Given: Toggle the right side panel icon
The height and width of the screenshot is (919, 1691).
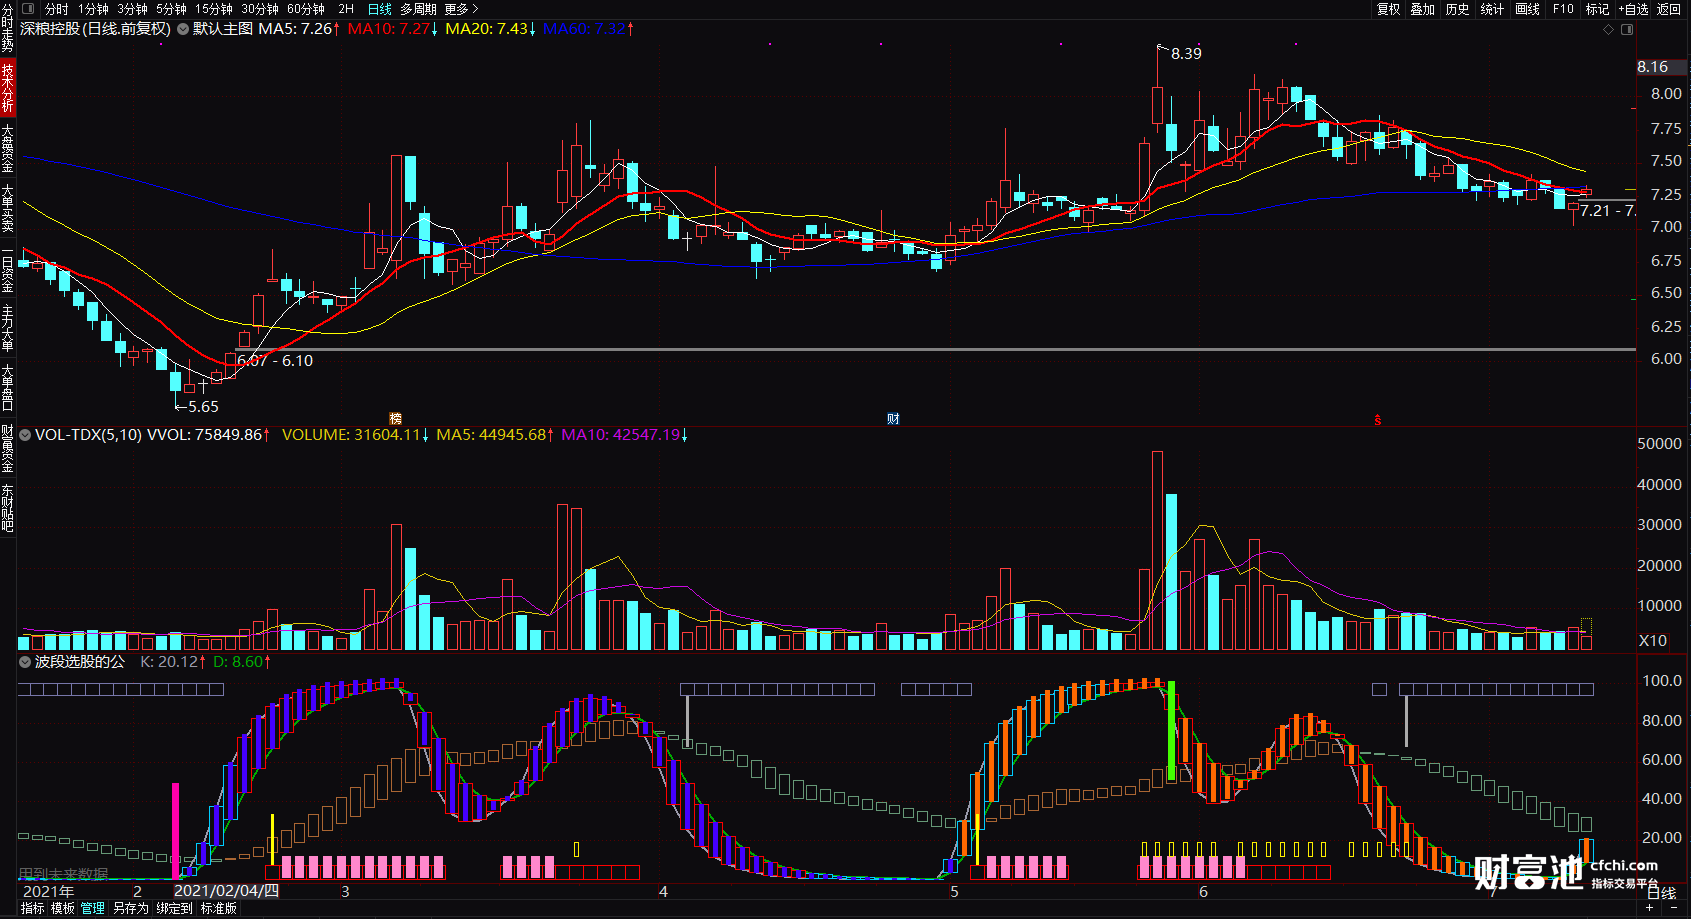Looking at the screenshot, I should point(1627,29).
